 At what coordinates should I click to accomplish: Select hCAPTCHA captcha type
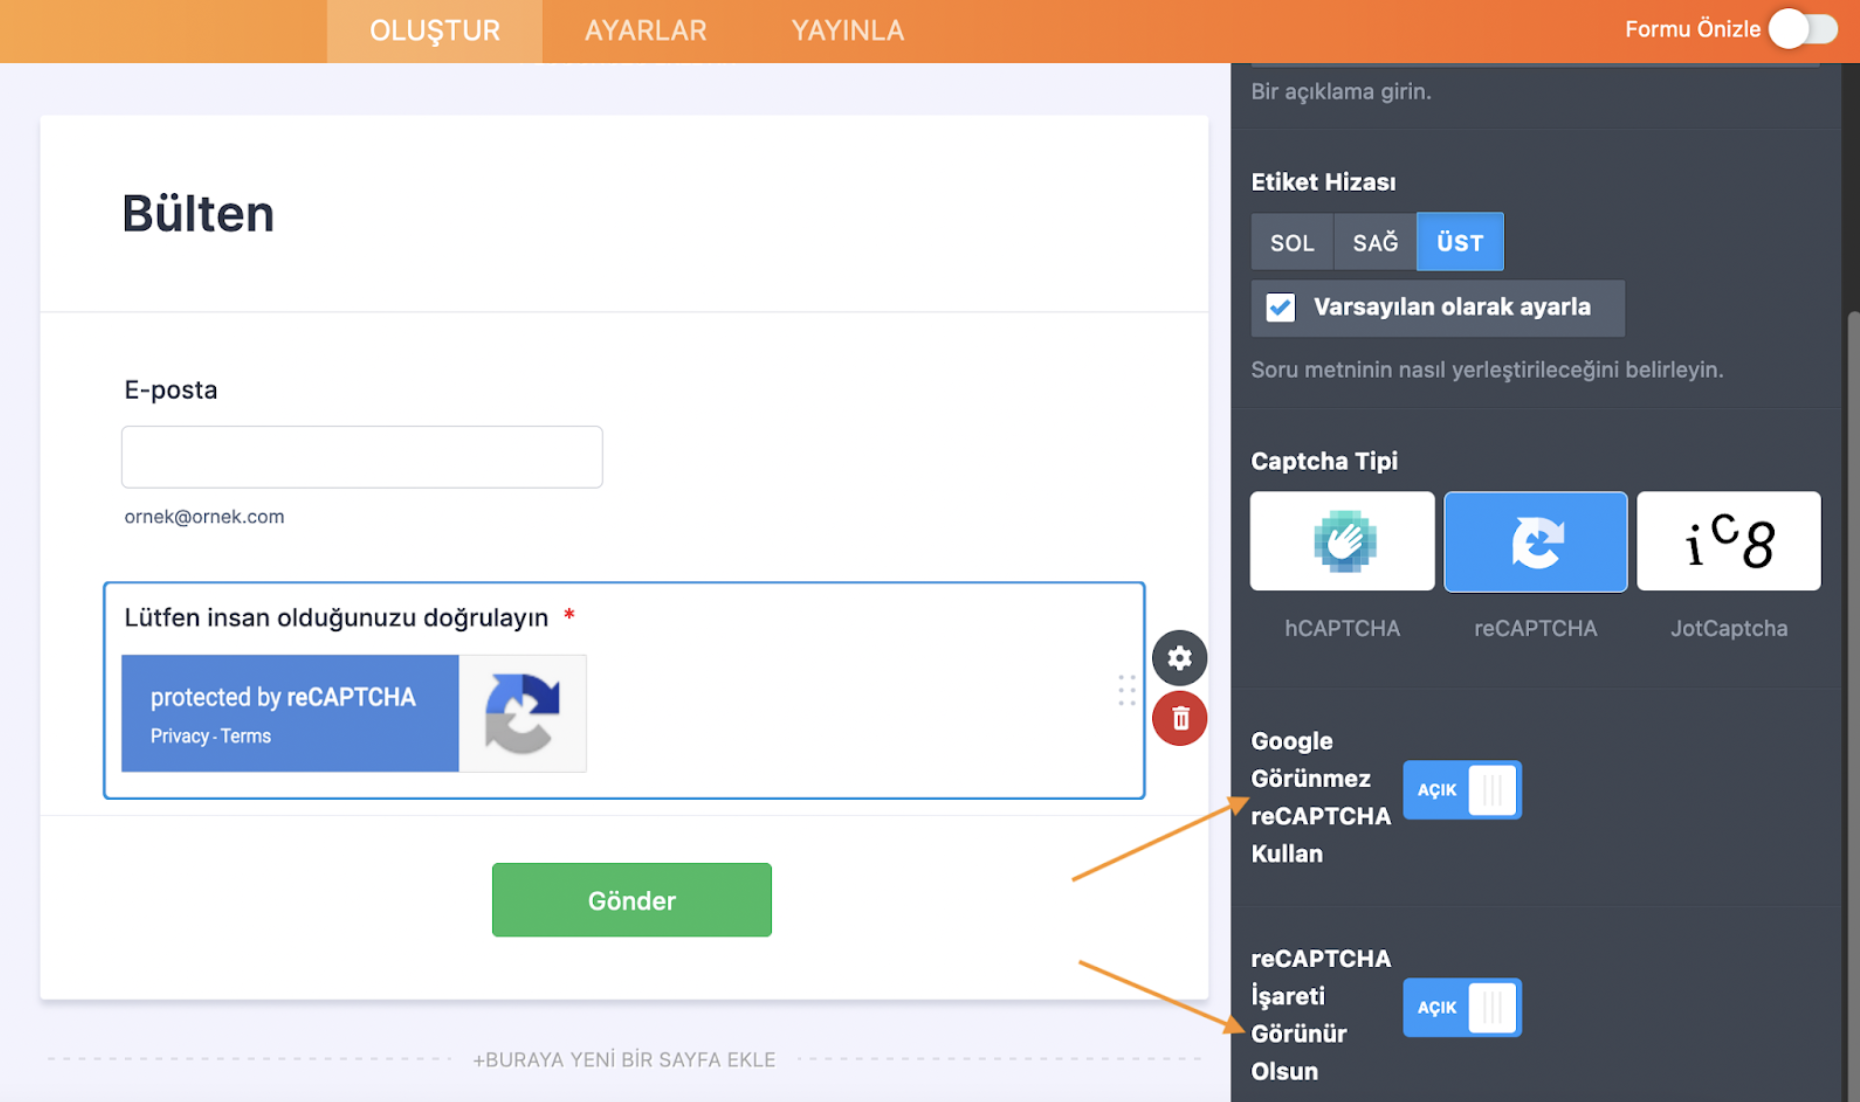(x=1342, y=541)
